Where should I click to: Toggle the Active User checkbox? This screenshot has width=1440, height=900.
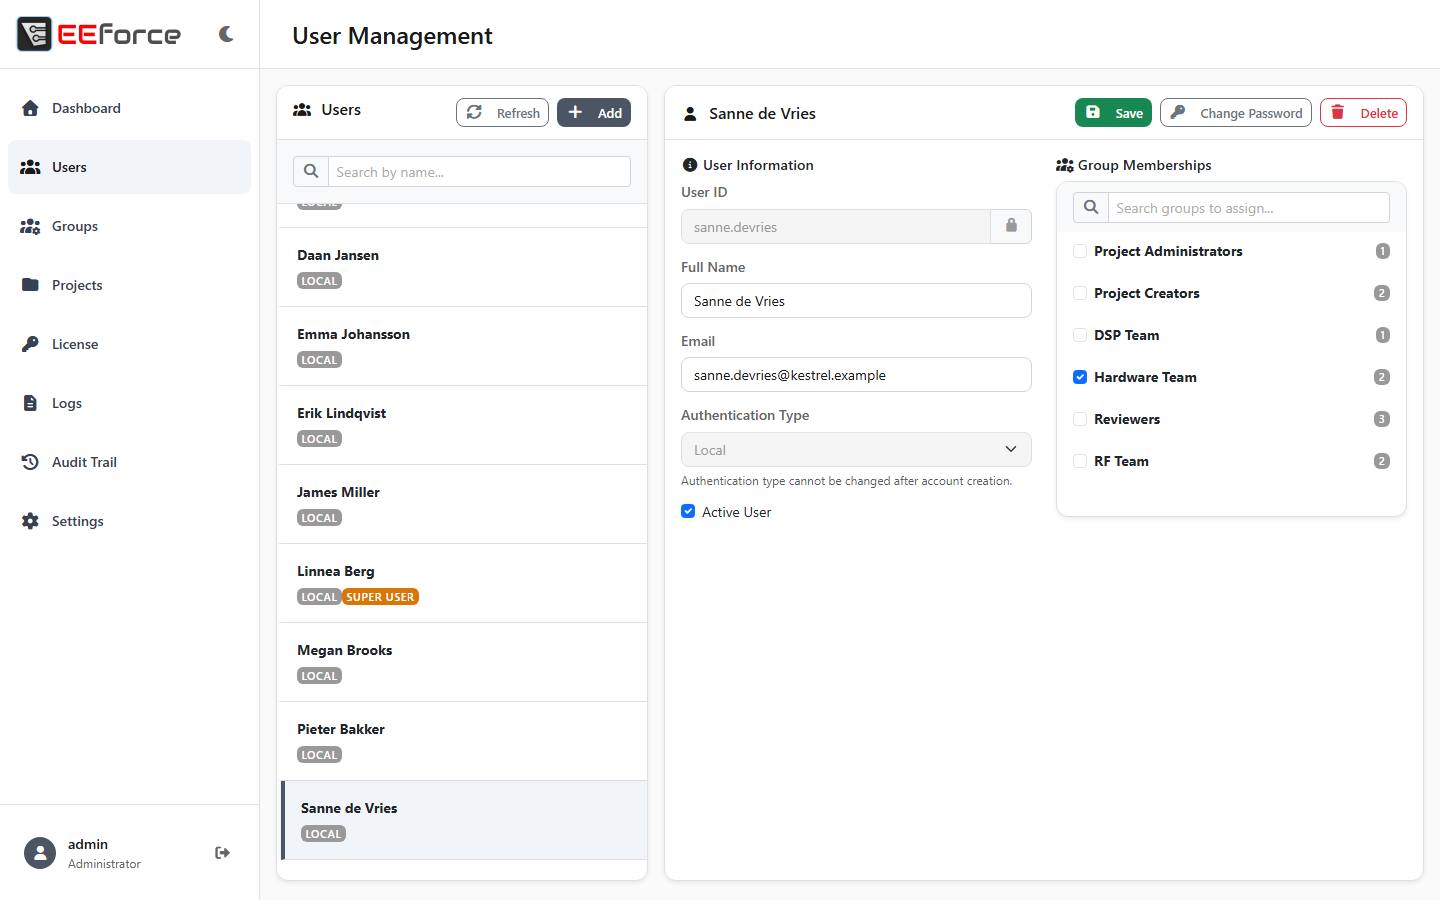688,511
